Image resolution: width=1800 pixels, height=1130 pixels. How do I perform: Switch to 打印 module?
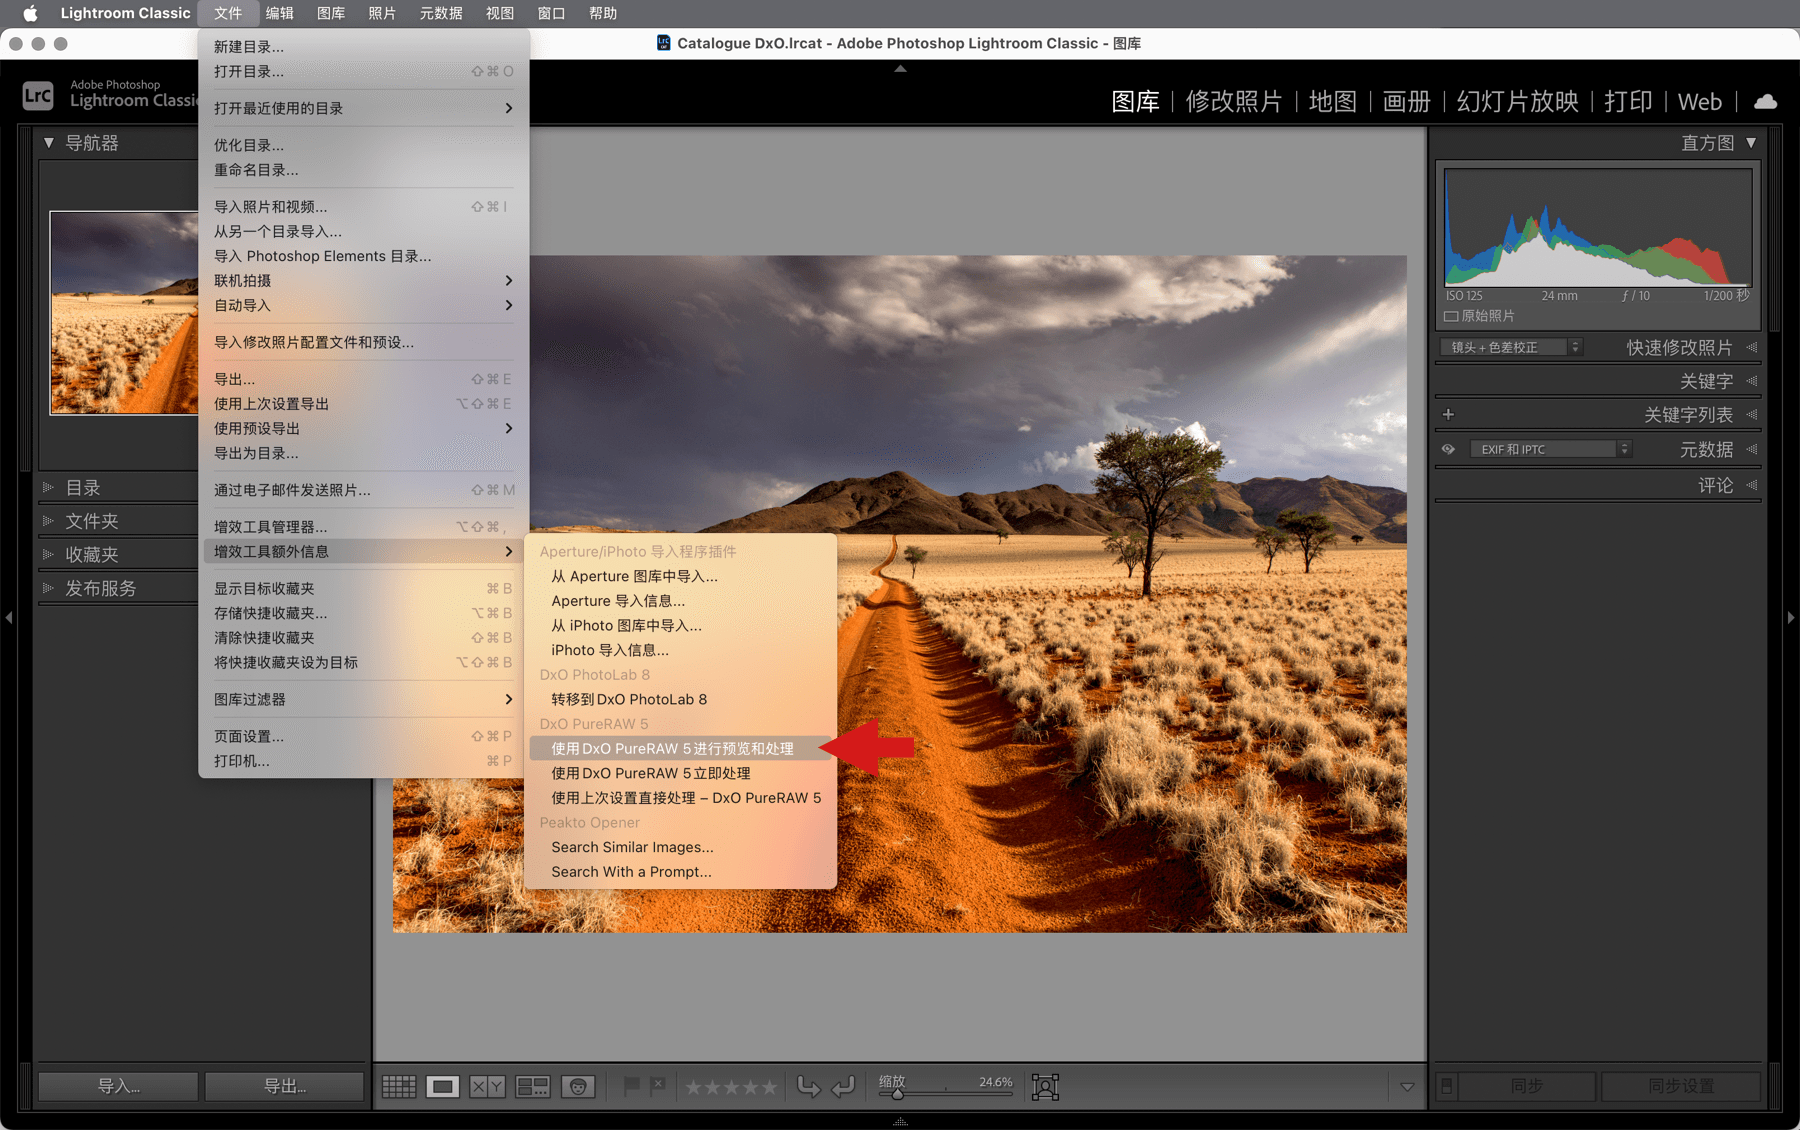[1628, 101]
